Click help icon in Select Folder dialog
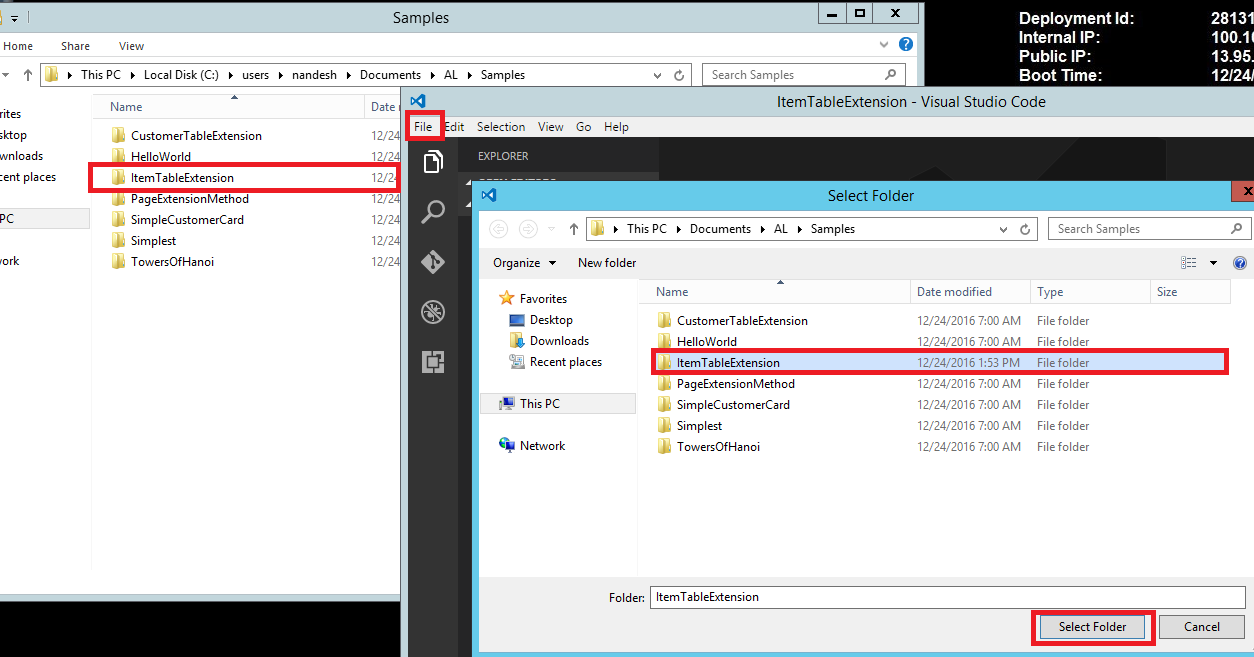The image size is (1254, 657). pyautogui.click(x=1240, y=263)
